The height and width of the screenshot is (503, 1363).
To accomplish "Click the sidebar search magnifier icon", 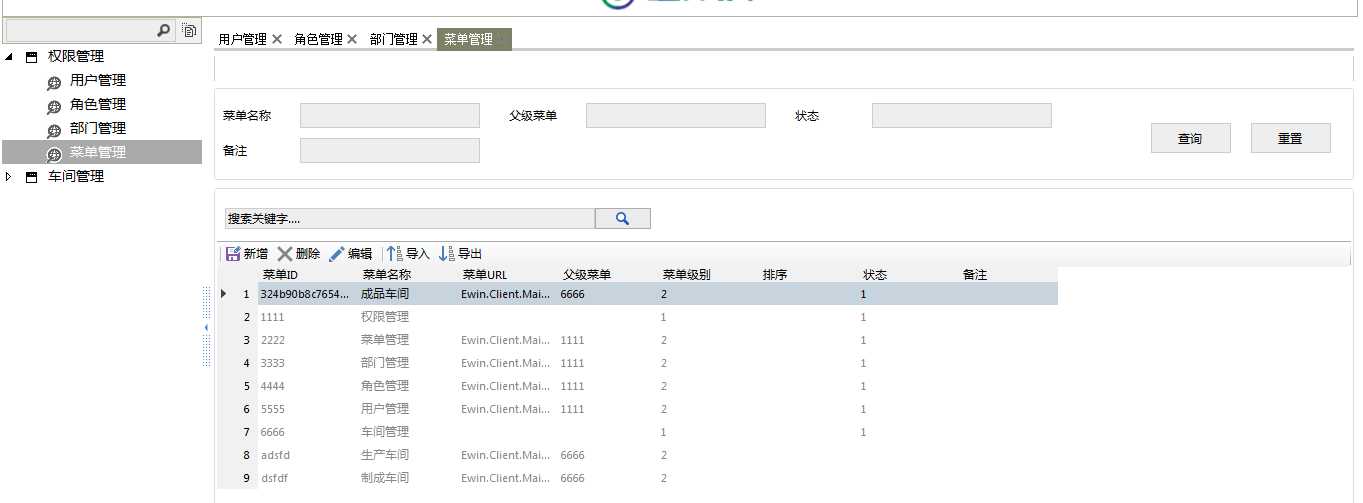I will click(x=164, y=31).
